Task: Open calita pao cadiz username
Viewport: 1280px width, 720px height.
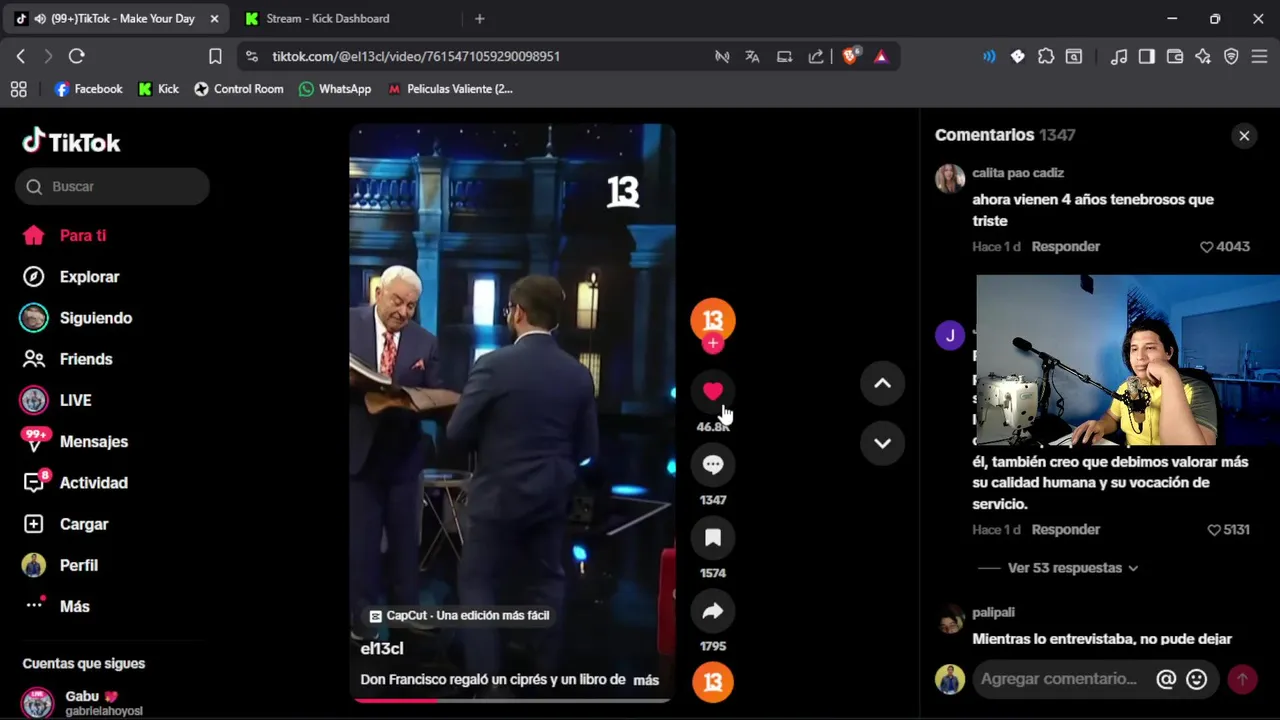Action: [x=1018, y=173]
